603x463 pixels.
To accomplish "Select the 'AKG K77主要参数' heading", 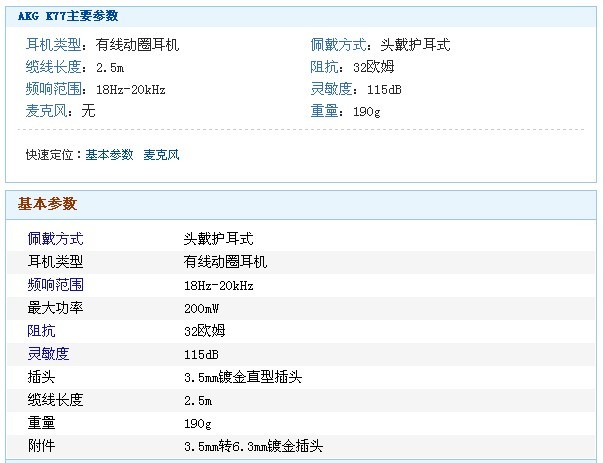I will click(x=68, y=16).
